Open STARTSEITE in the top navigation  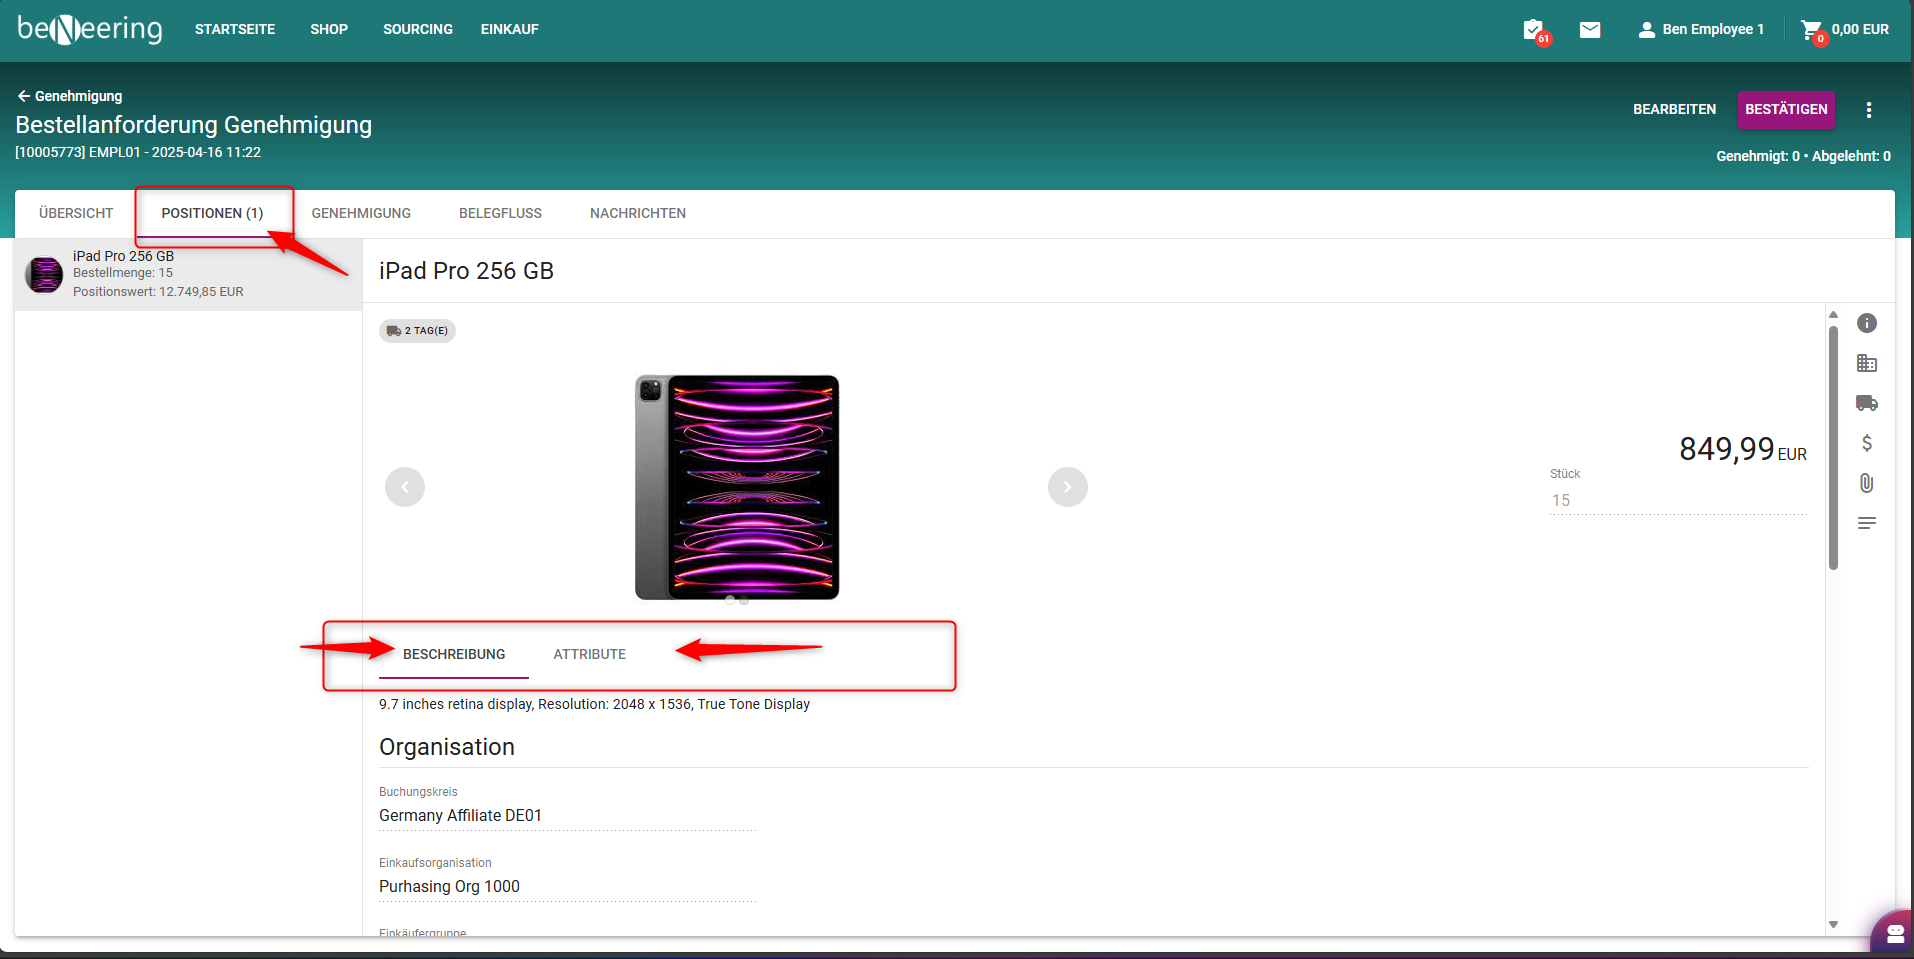click(235, 29)
